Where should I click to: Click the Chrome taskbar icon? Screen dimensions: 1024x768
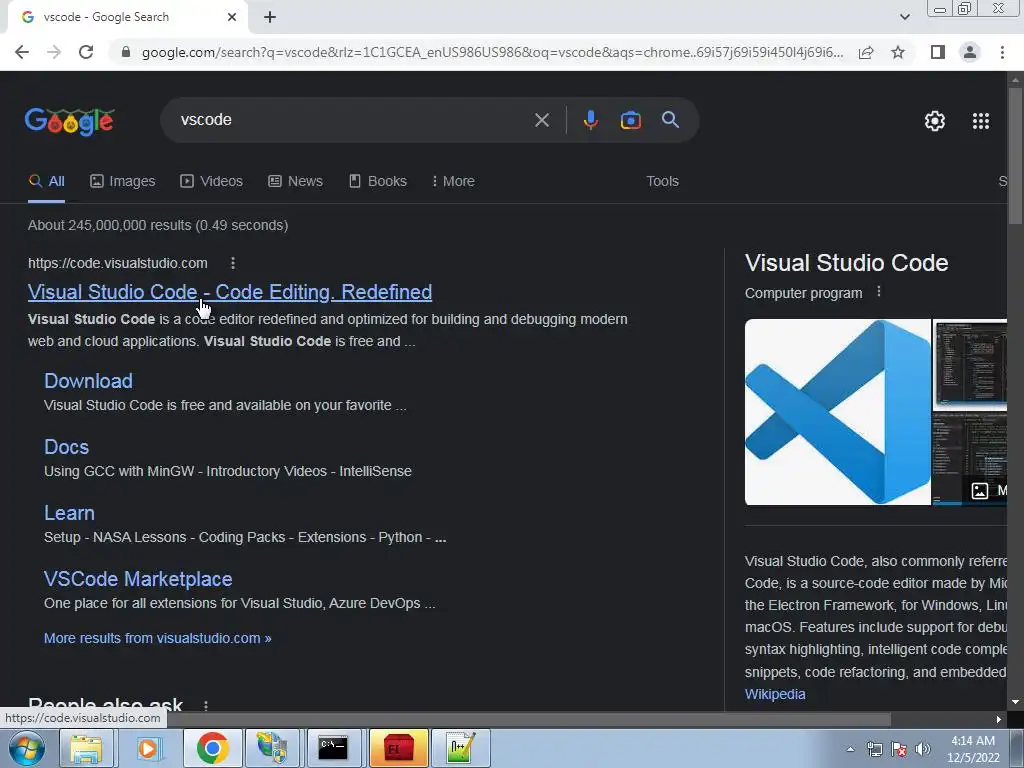212,748
